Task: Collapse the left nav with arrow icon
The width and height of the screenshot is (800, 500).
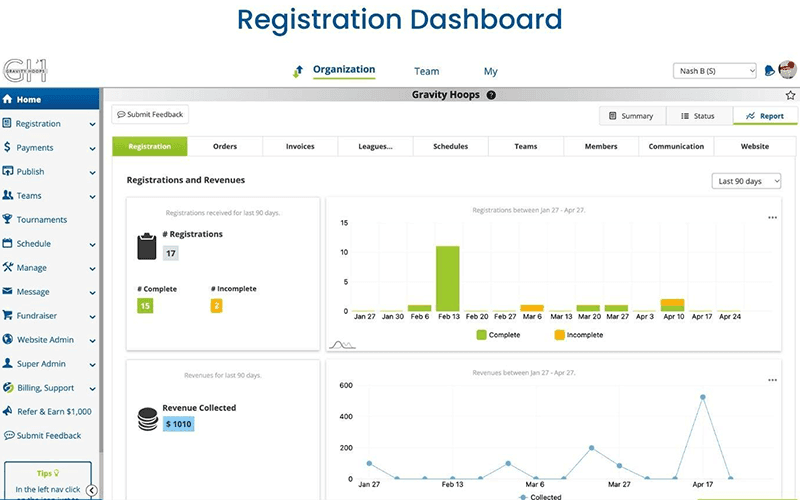Action: (91, 491)
